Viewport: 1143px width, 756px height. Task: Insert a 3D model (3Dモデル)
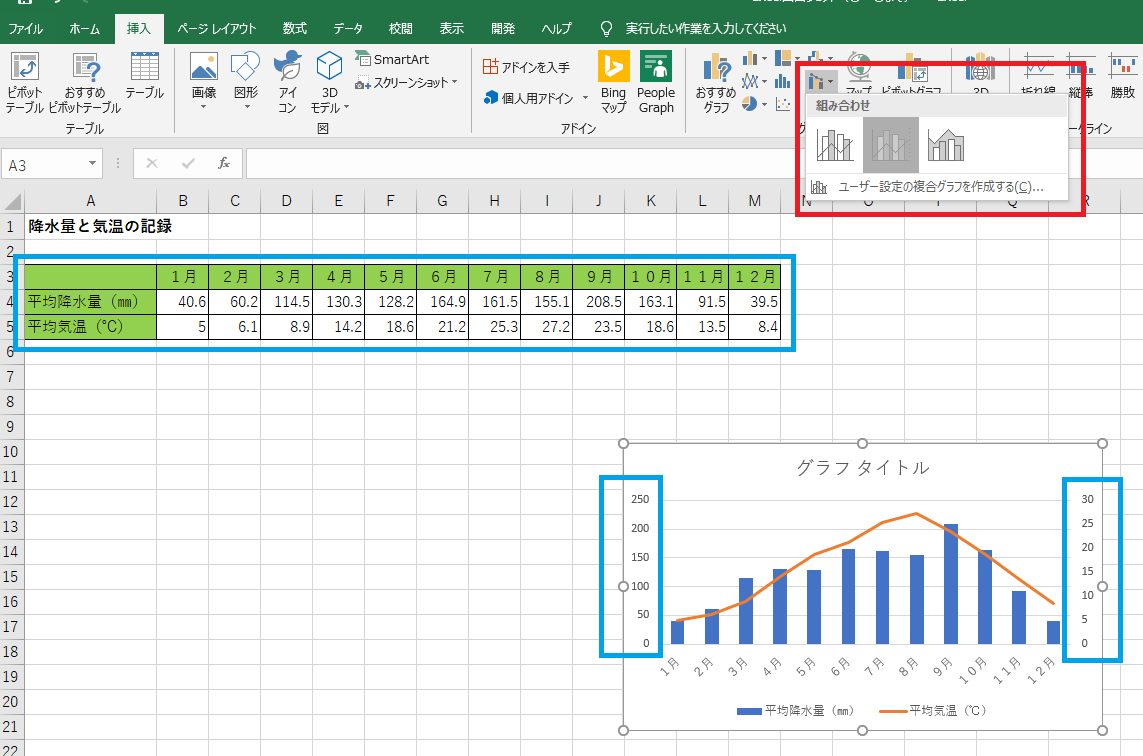click(329, 82)
